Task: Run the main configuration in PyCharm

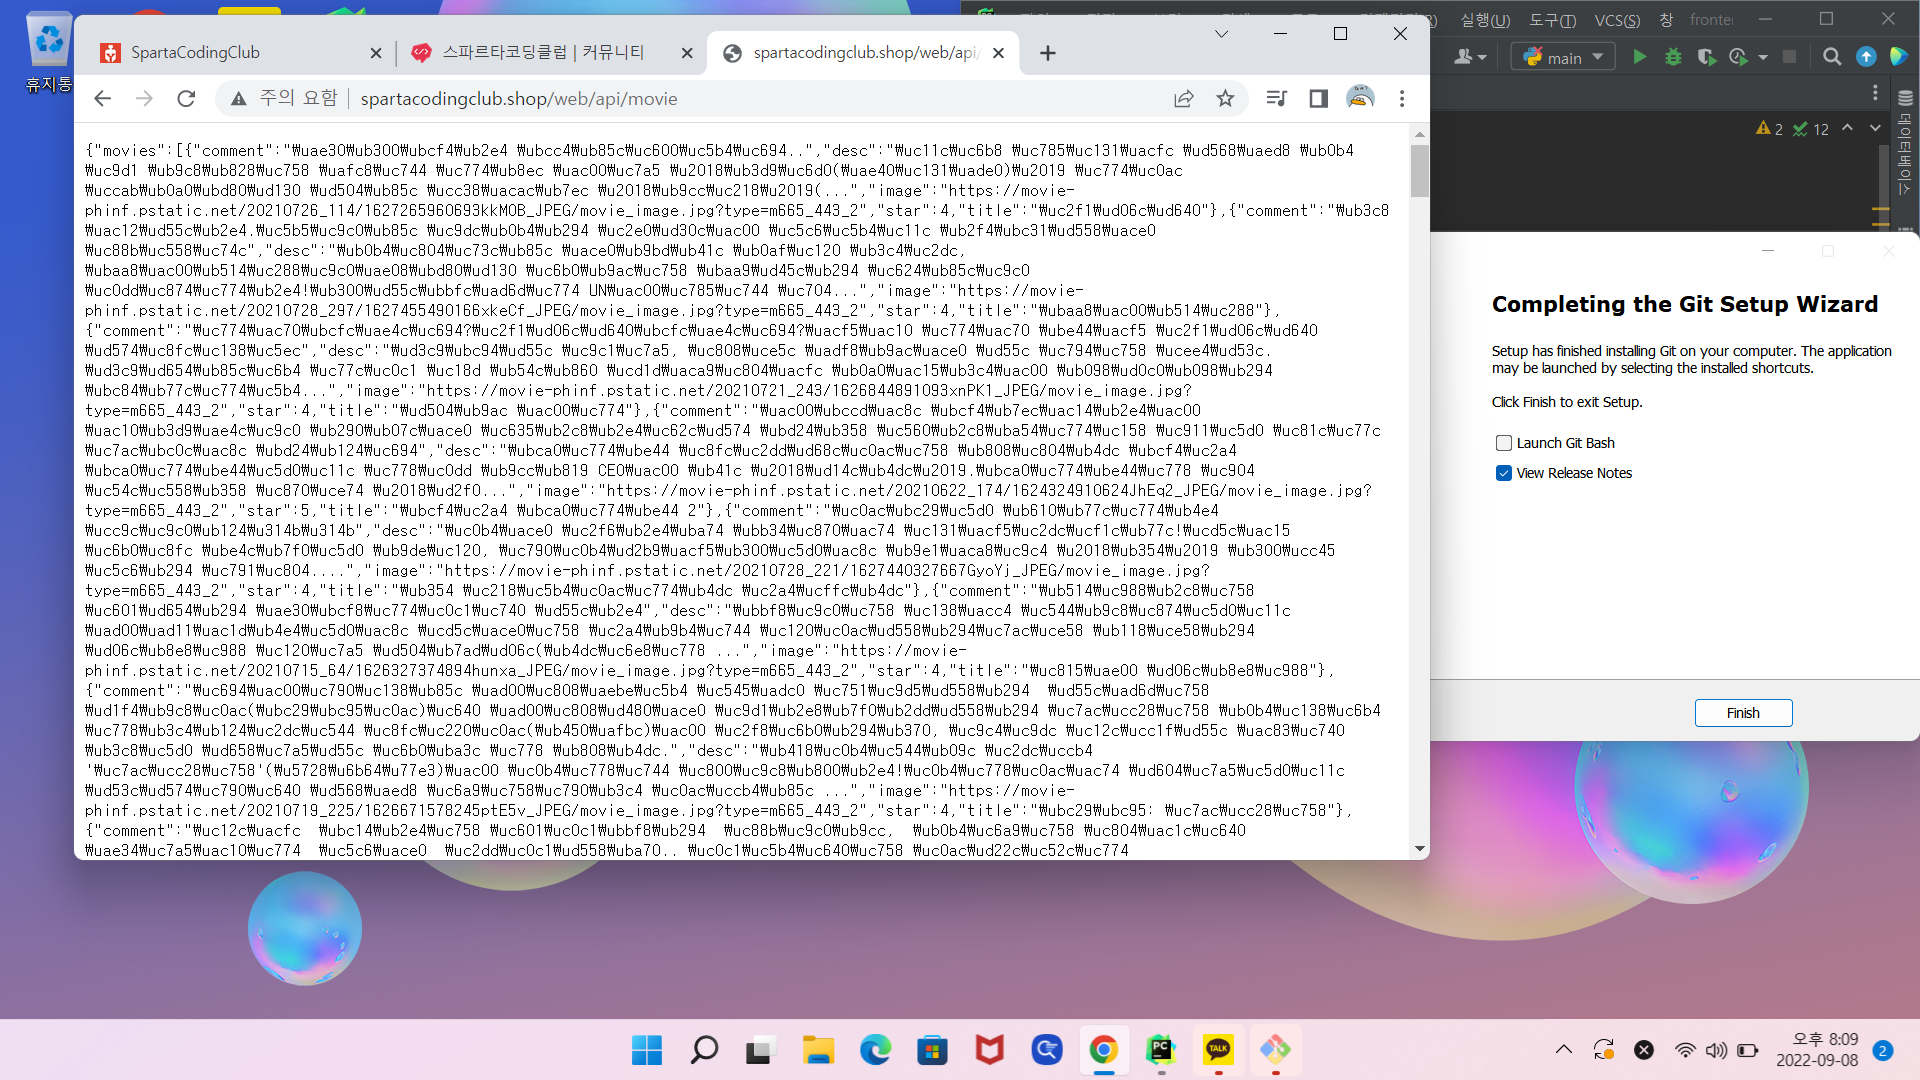Action: tap(1640, 57)
